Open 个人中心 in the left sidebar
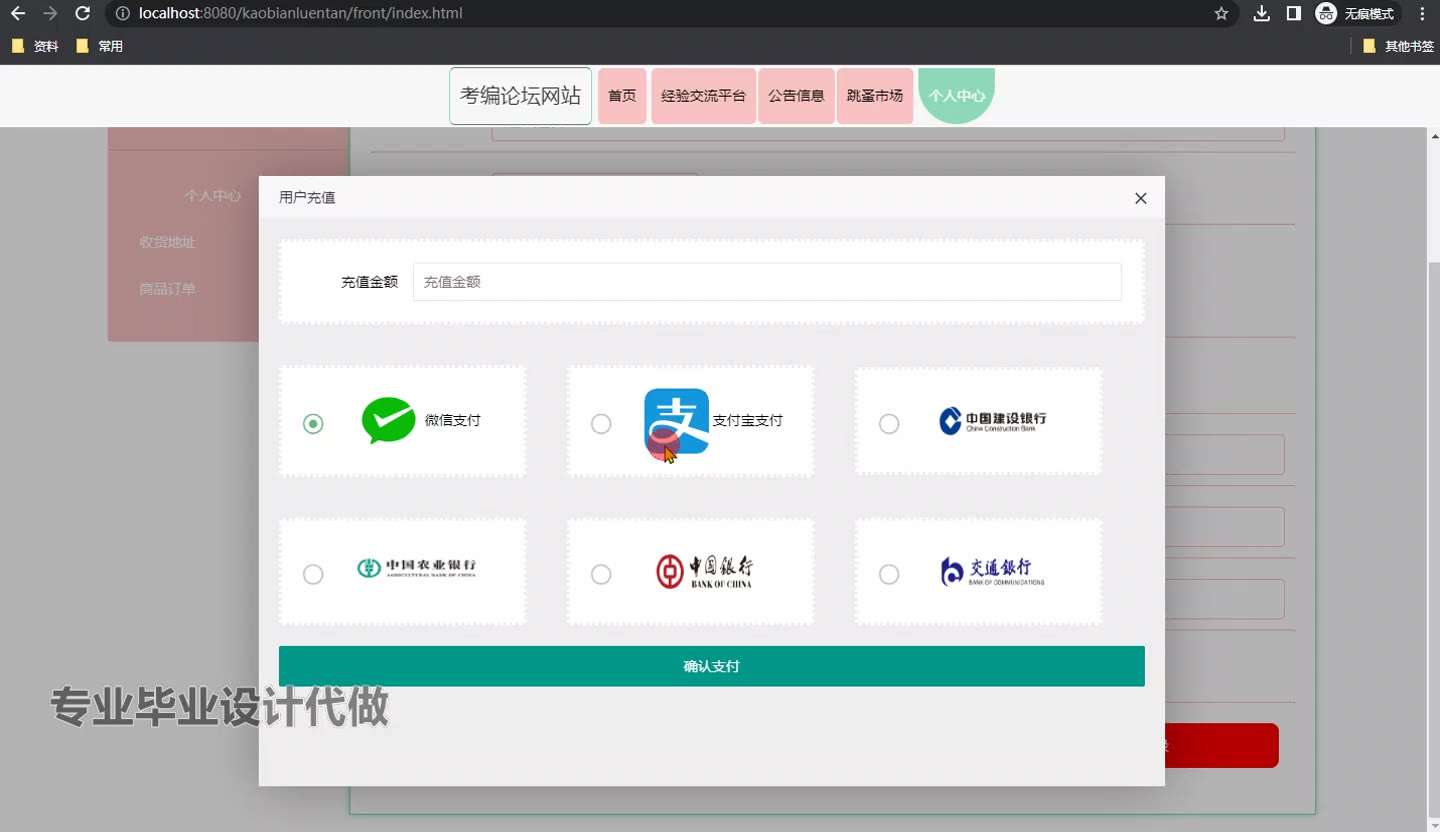This screenshot has width=1440, height=832. (212, 196)
